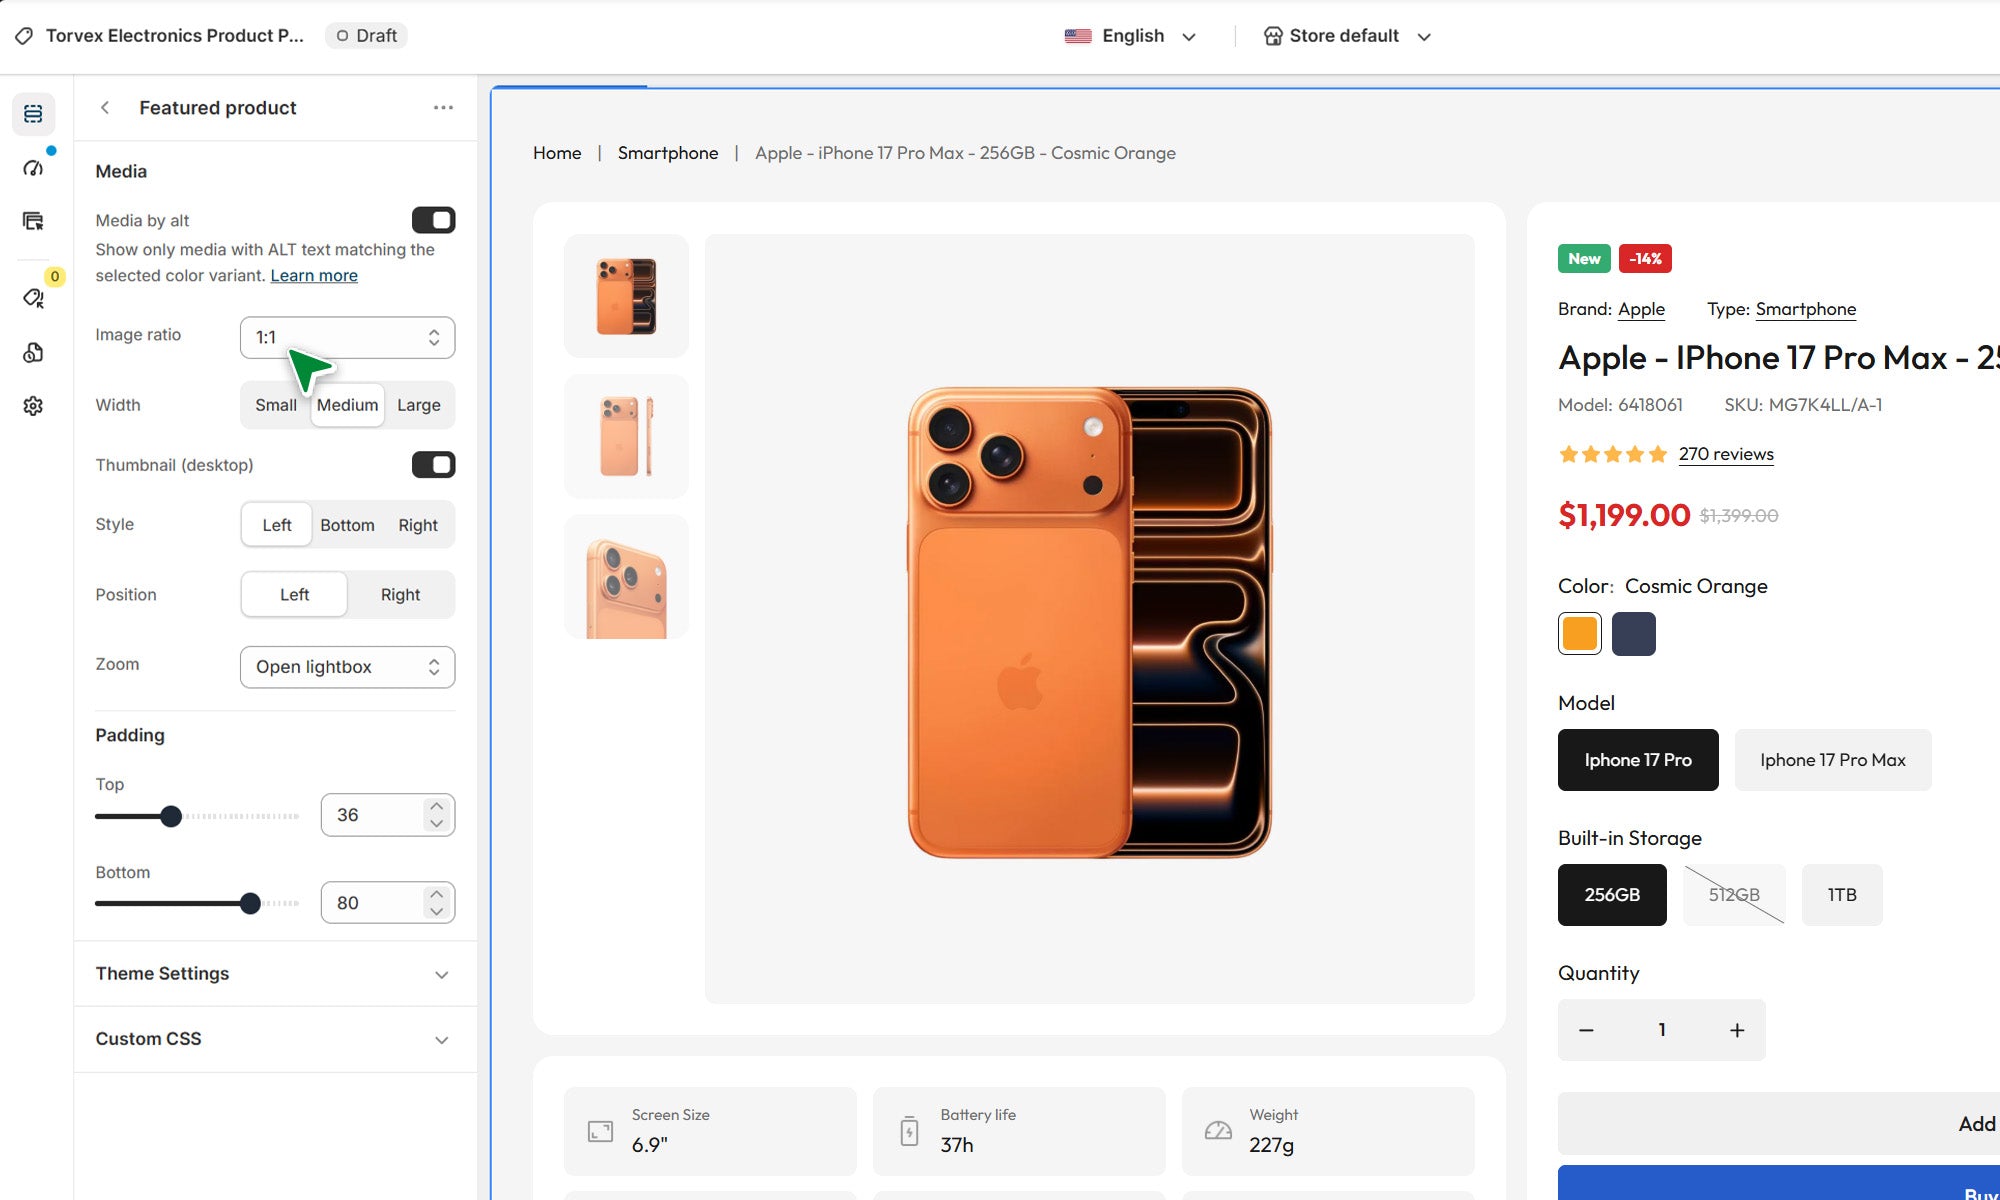Image resolution: width=2000 pixels, height=1200 pixels.
Task: Click the speed optimization gauge icon
Action: (x=33, y=167)
